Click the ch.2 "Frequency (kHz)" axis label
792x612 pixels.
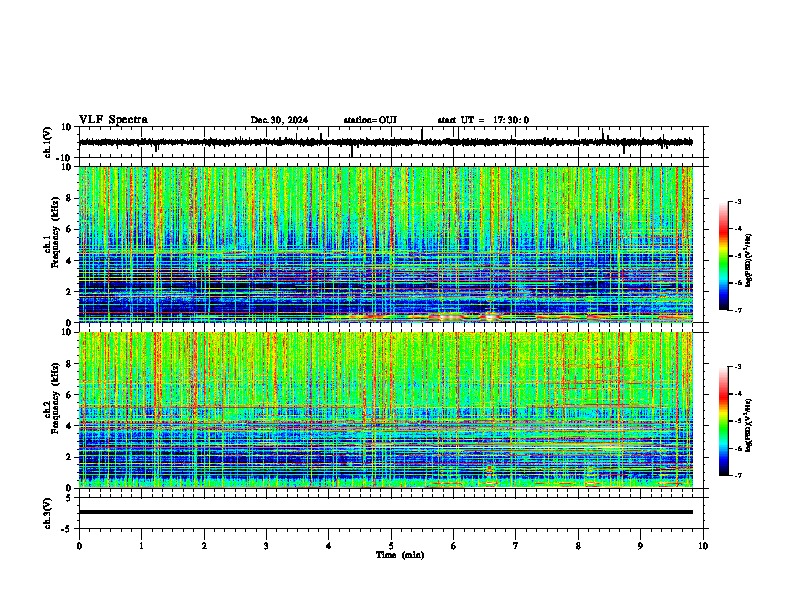[55, 398]
